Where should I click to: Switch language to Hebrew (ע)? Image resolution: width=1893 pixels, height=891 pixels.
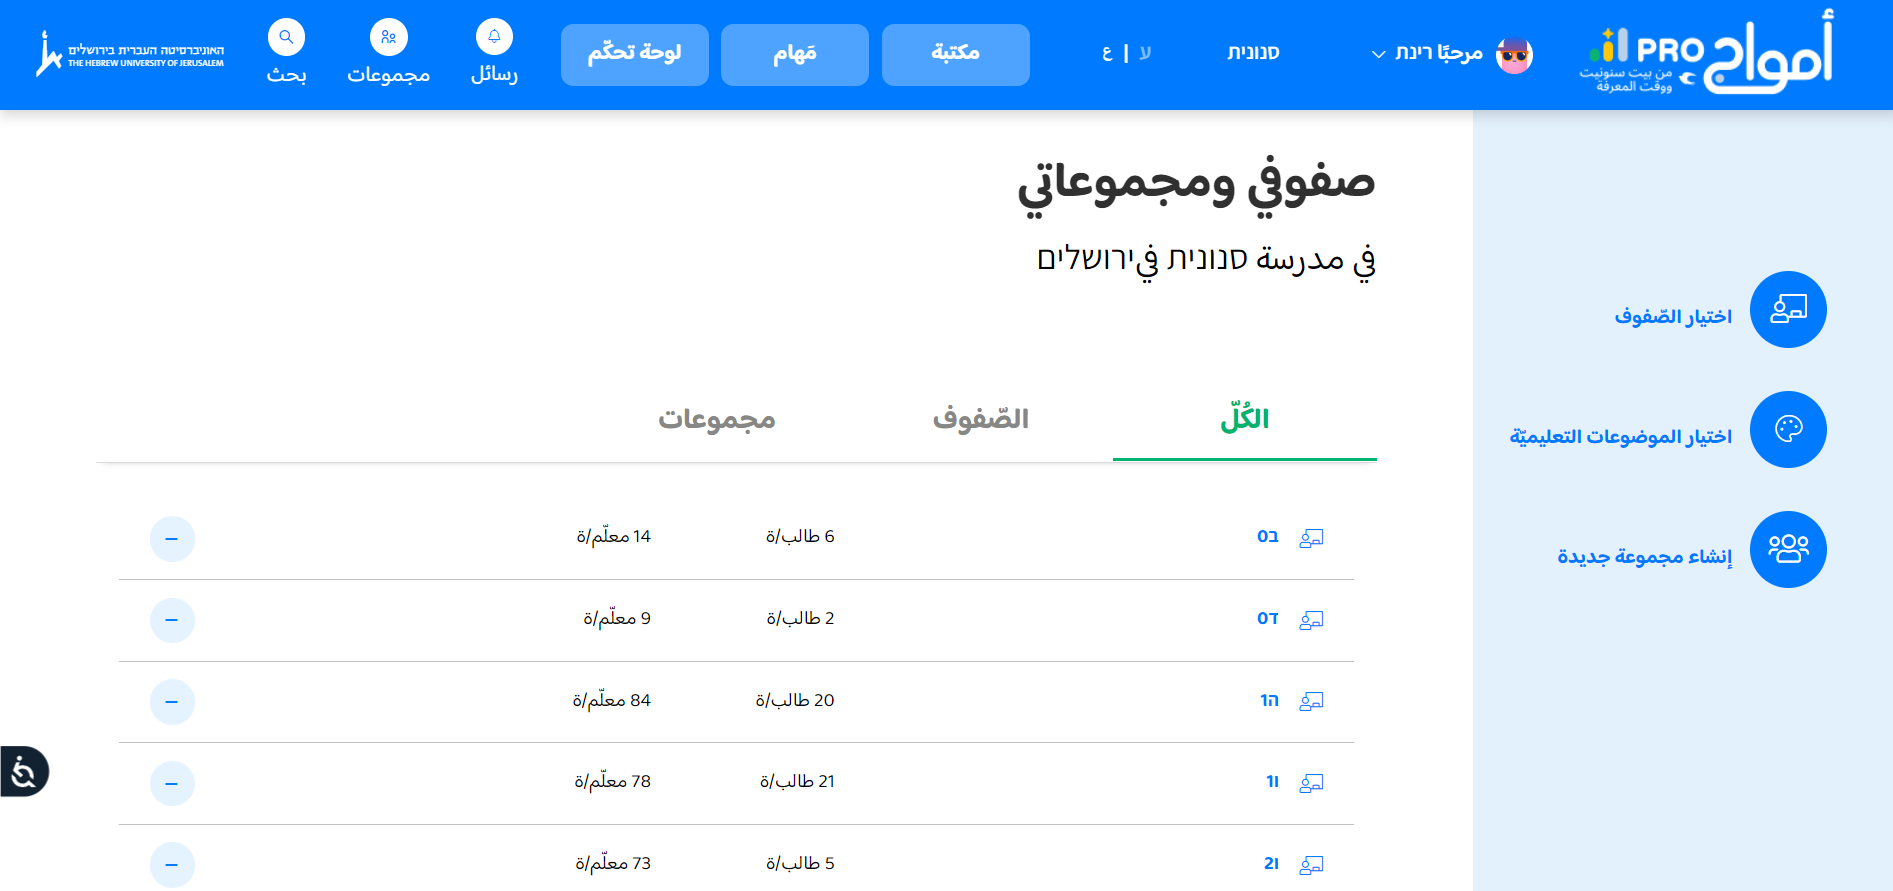(x=1145, y=53)
